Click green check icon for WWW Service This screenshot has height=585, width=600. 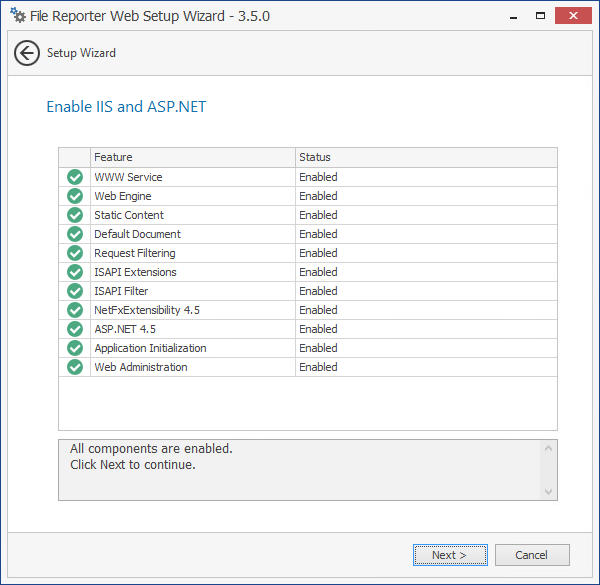(x=75, y=177)
